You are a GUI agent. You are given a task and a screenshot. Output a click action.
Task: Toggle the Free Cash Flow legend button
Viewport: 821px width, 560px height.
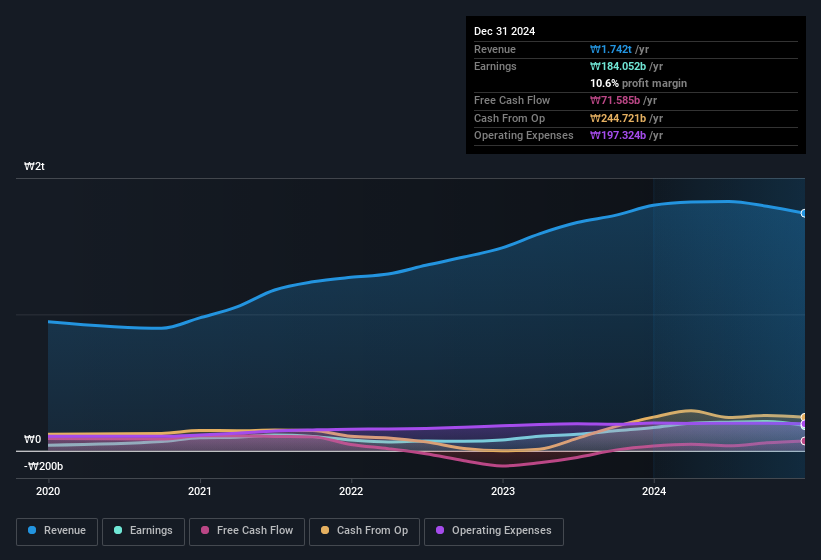coord(247,531)
